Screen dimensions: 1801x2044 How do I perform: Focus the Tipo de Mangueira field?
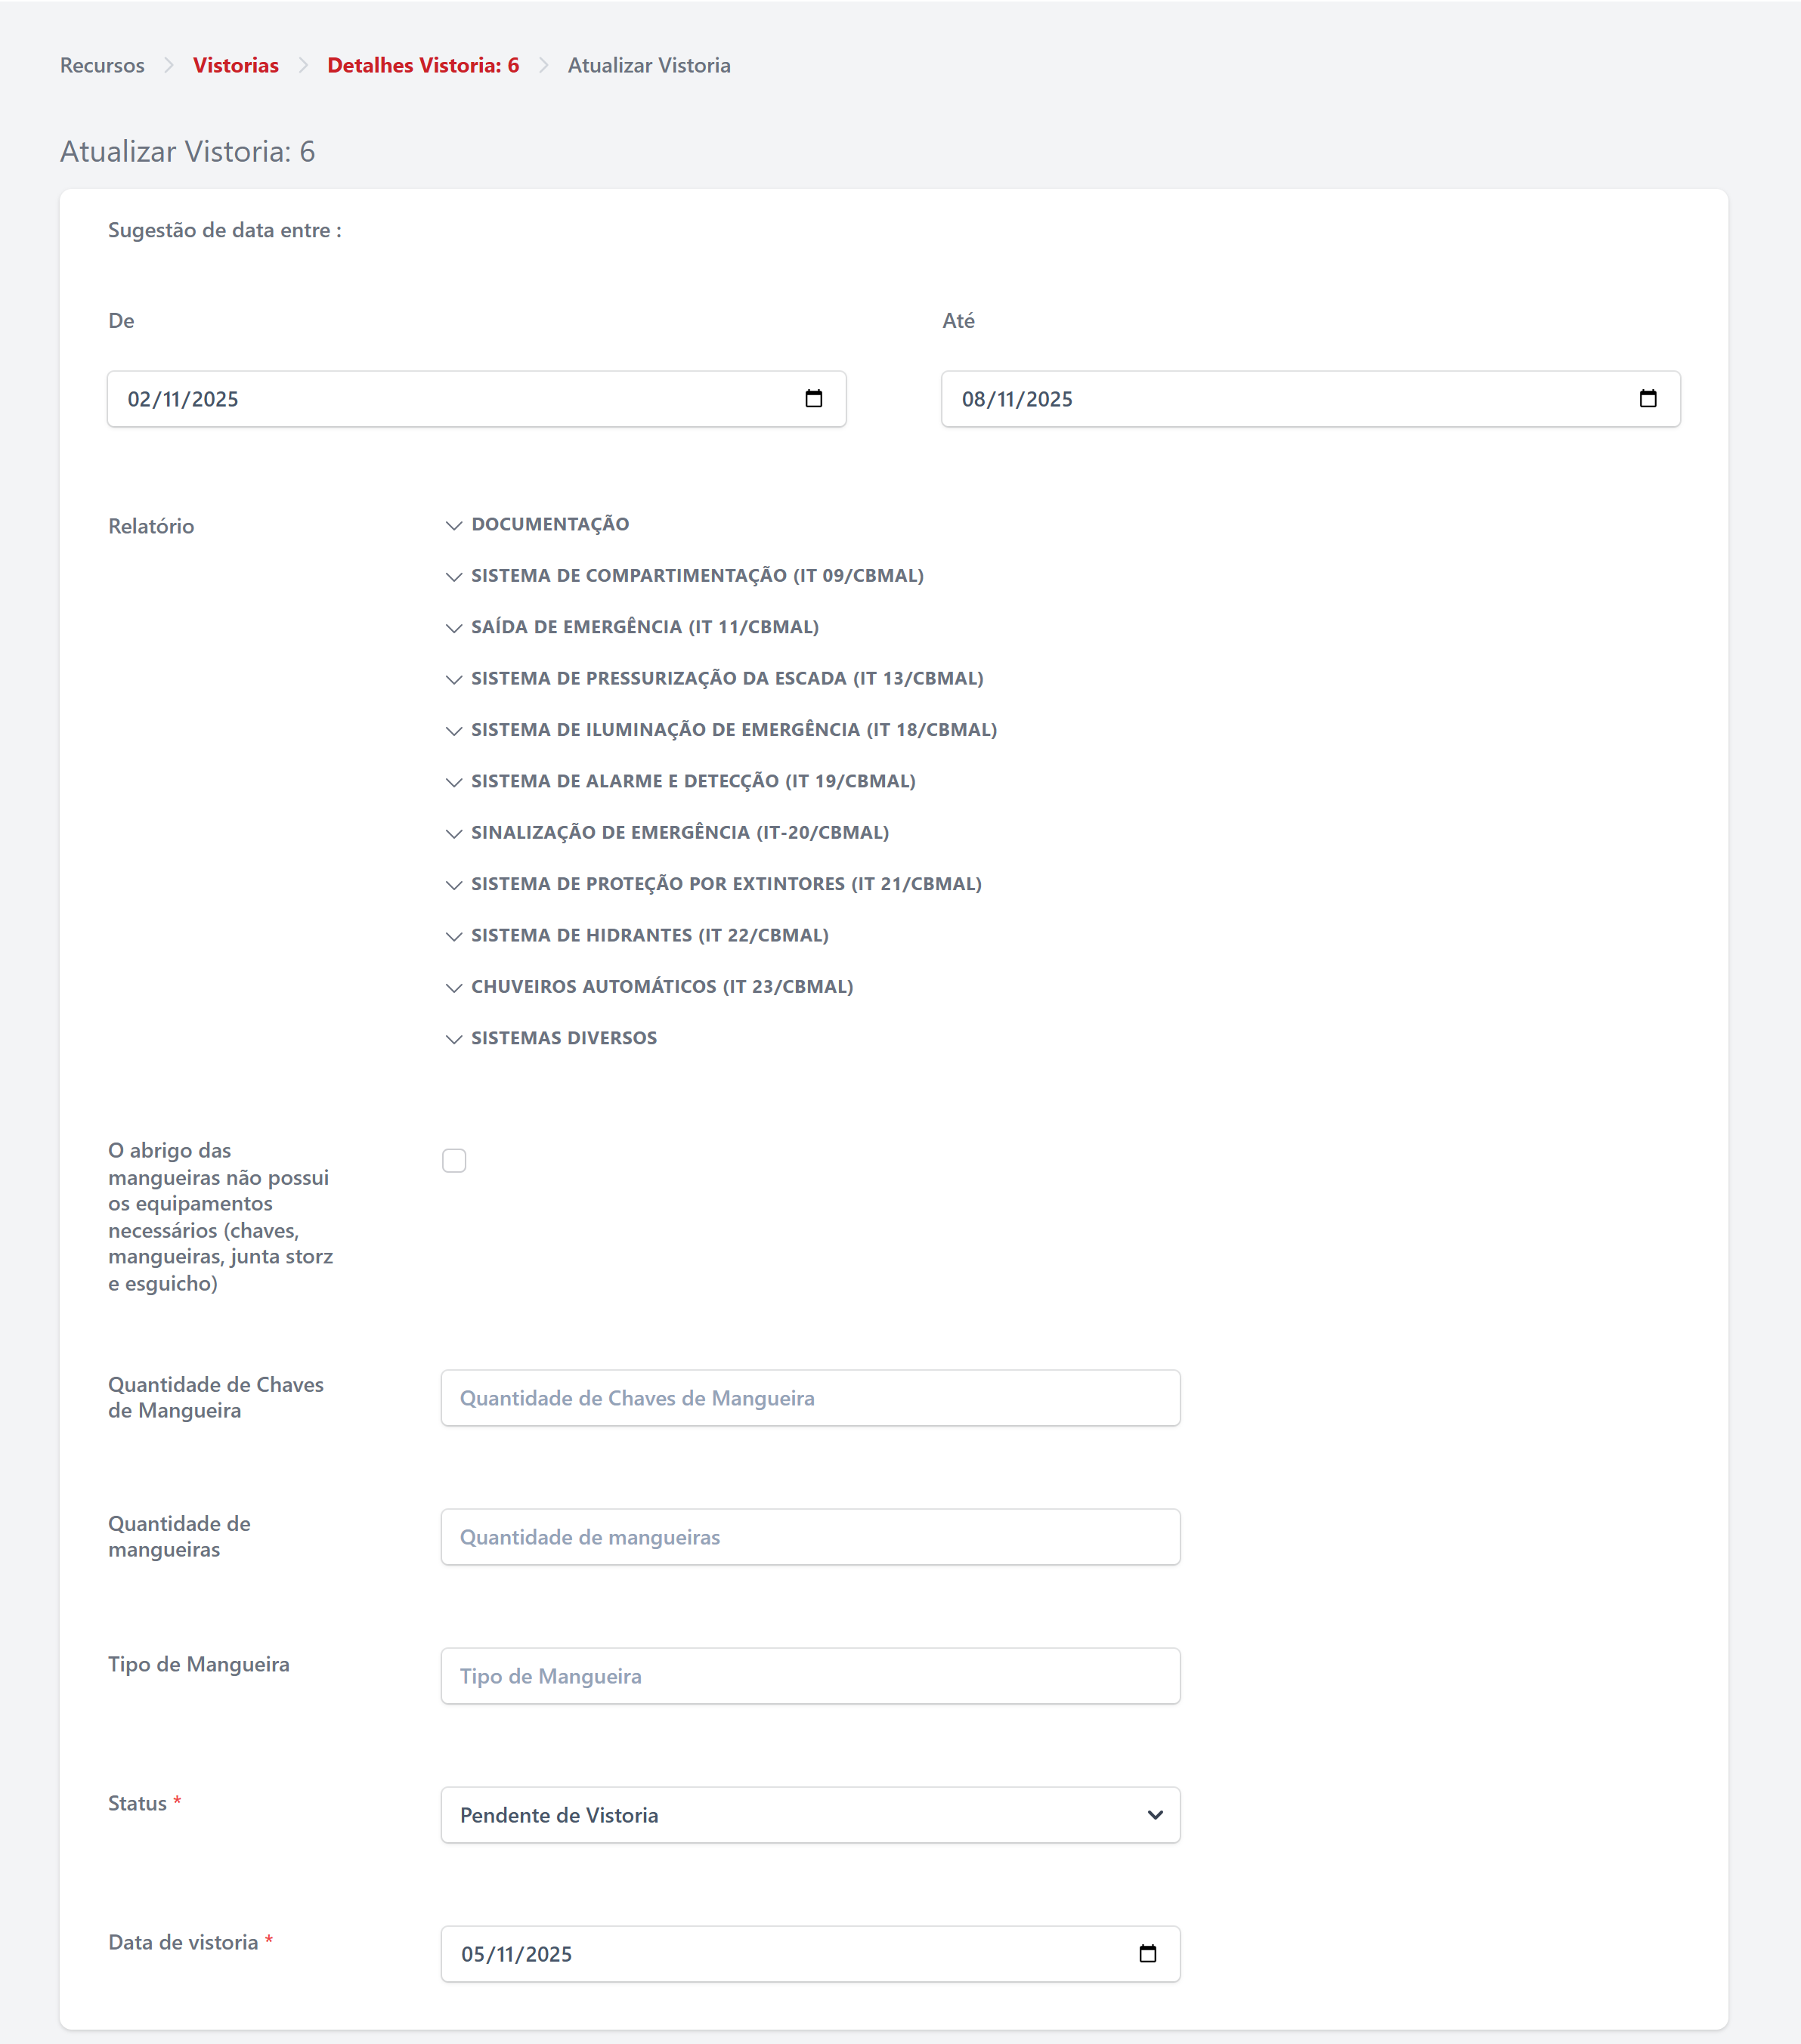[810, 1675]
